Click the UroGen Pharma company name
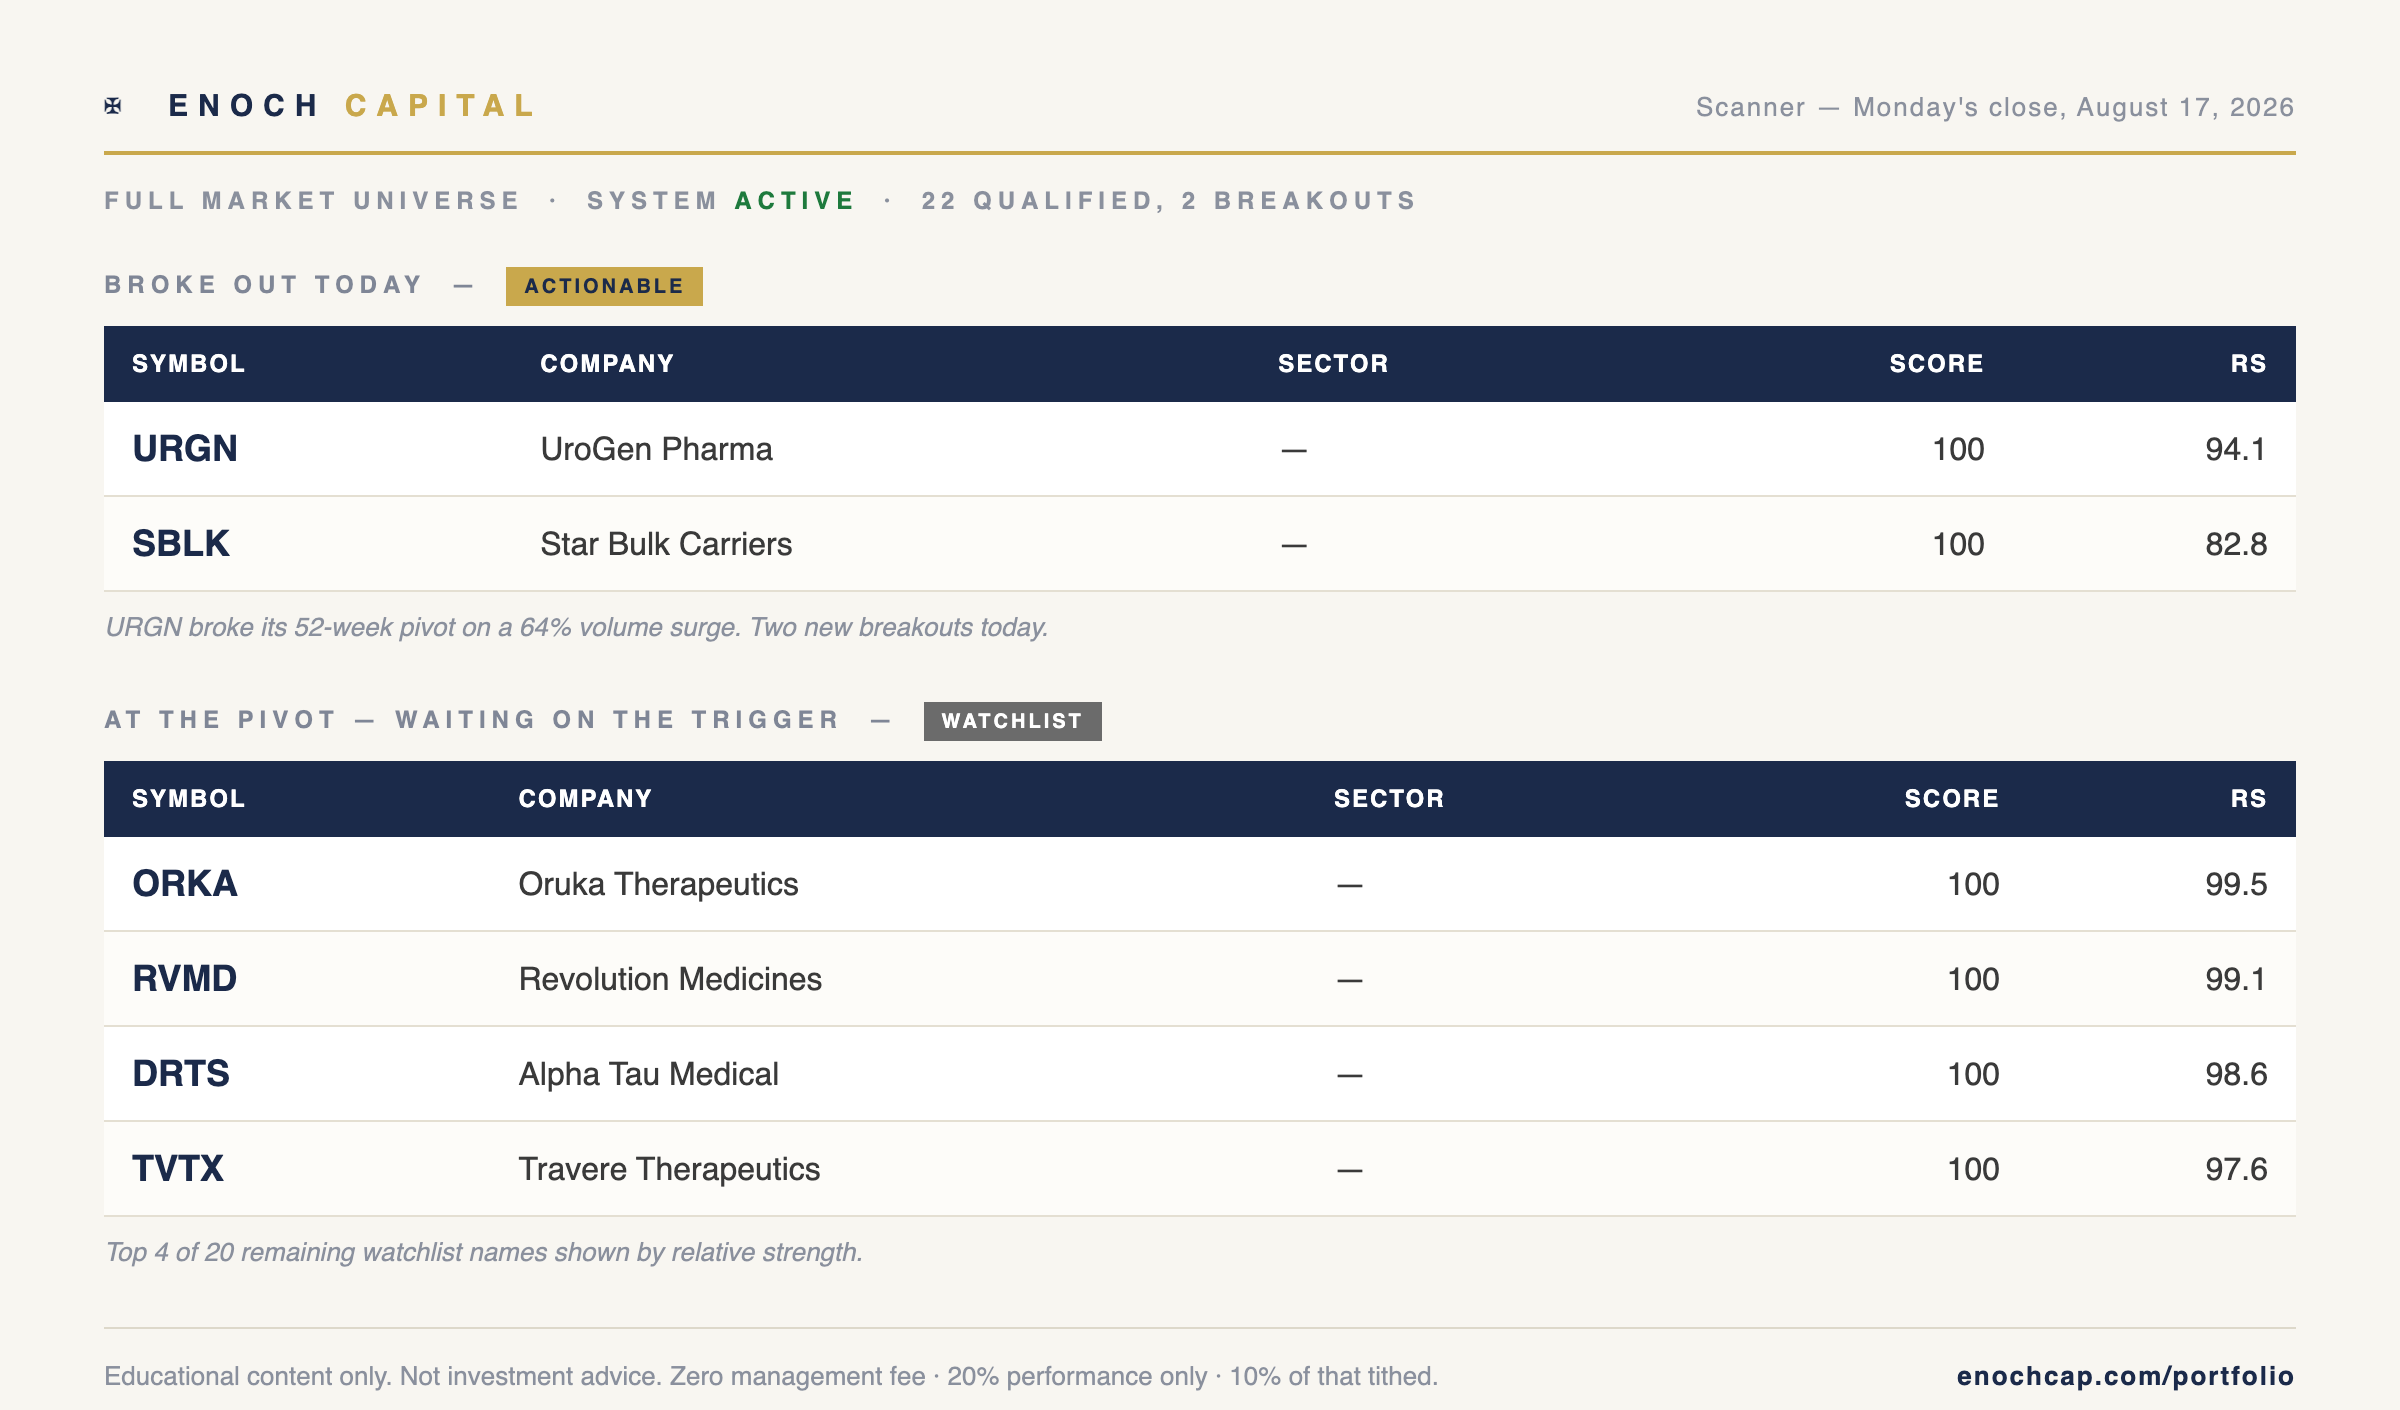Image resolution: width=2400 pixels, height=1410 pixels. pyautogui.click(x=656, y=449)
